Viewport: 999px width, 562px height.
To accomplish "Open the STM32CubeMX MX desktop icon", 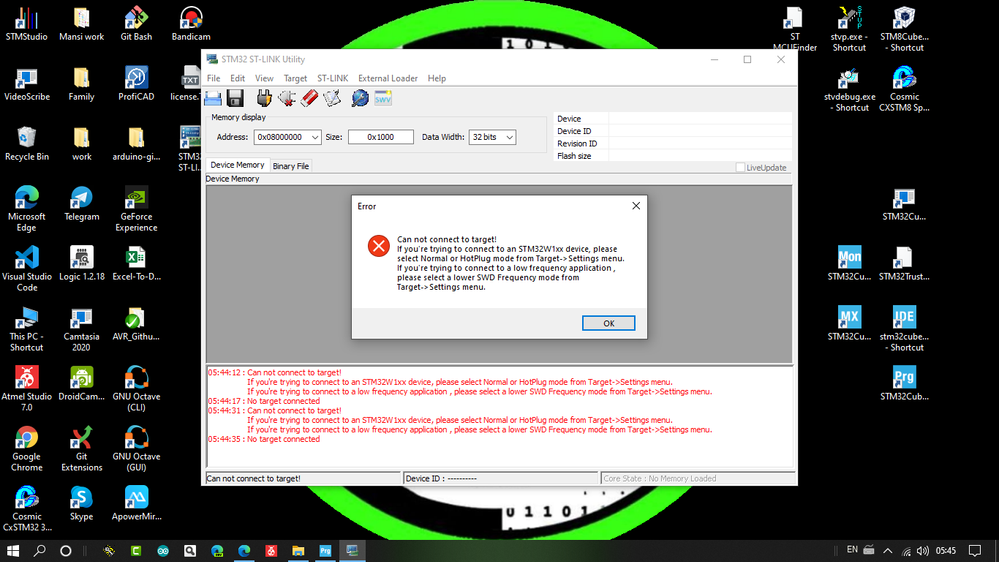I will 849,323.
